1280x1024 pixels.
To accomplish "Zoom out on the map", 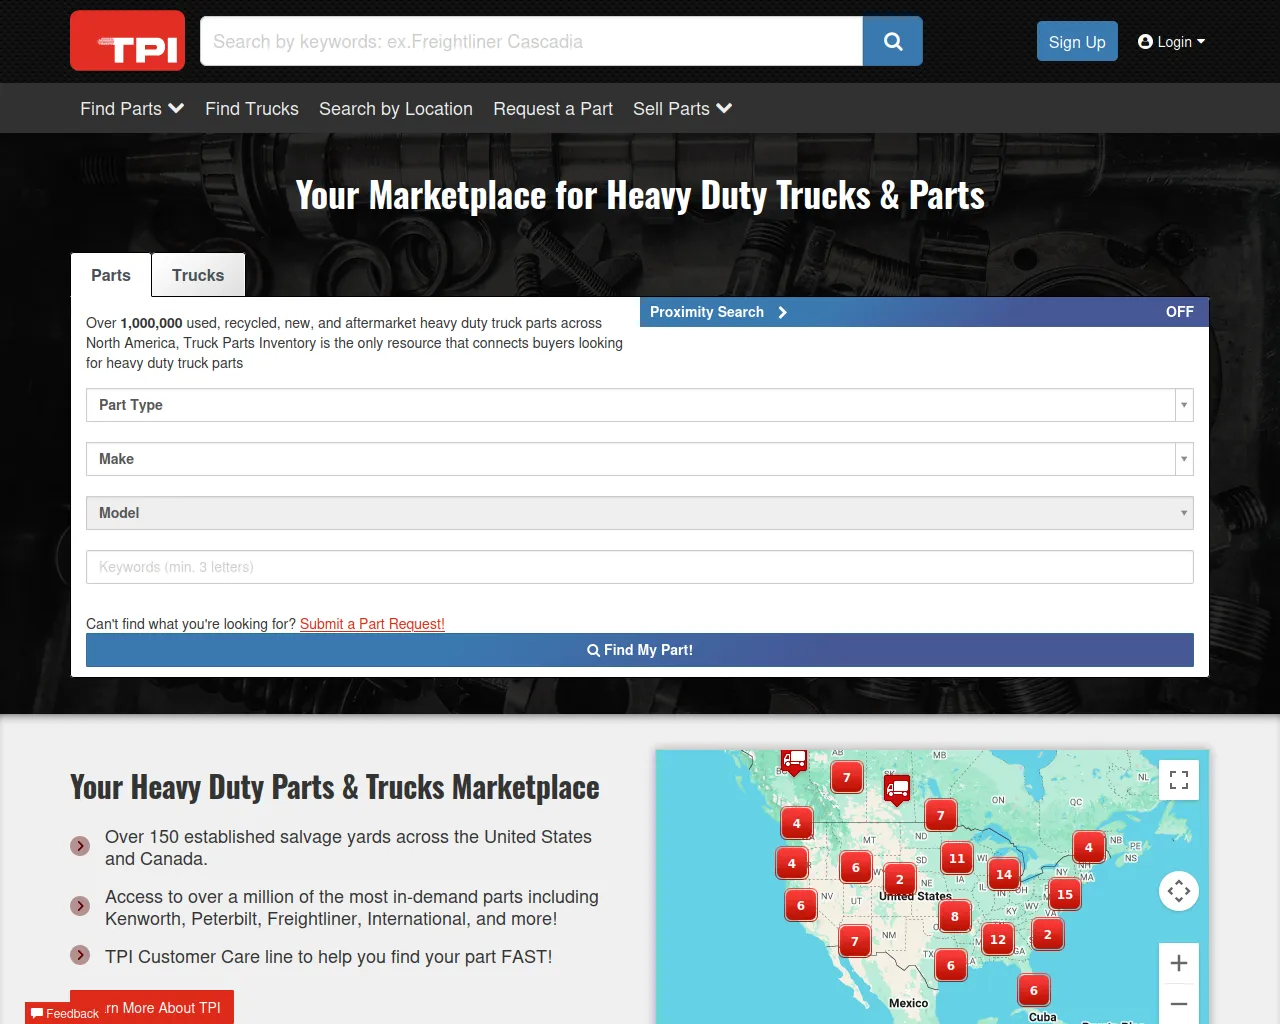I will point(1179,1004).
